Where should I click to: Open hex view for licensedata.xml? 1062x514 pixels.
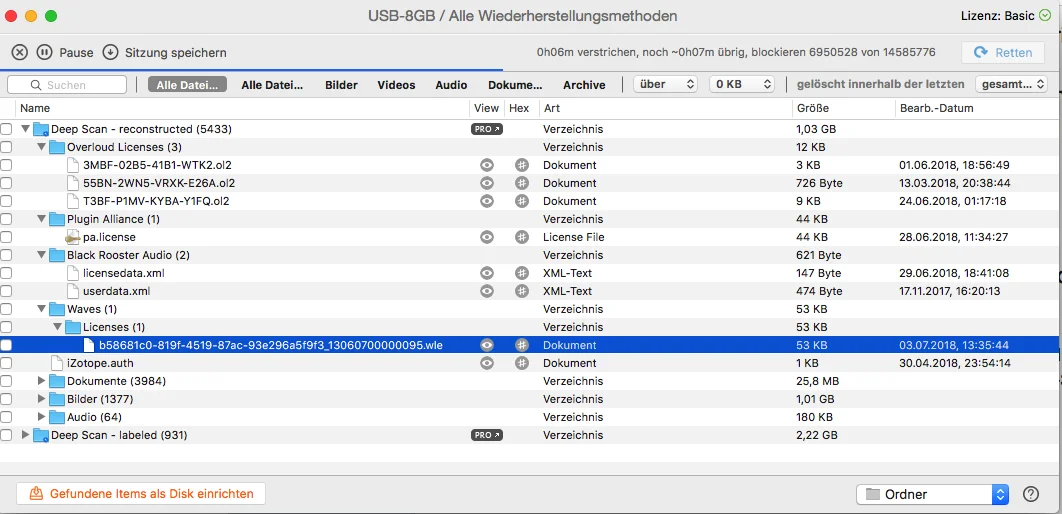click(x=521, y=273)
